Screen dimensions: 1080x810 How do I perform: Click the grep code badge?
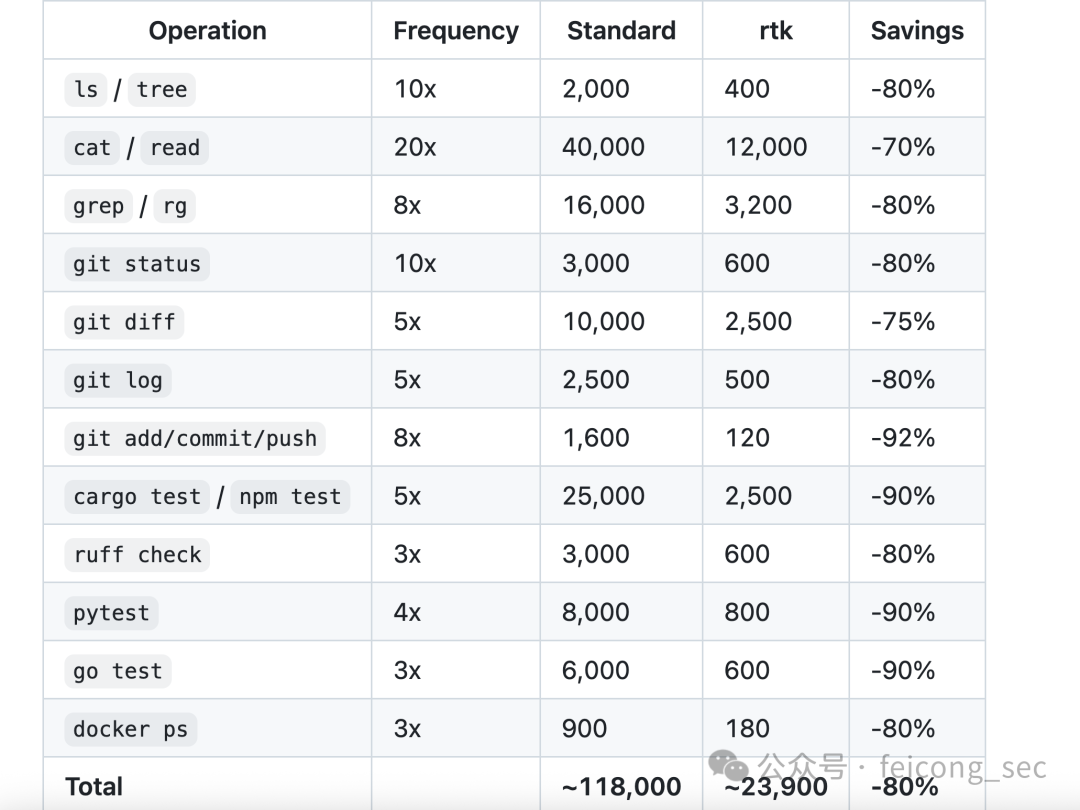pyautogui.click(x=98, y=206)
